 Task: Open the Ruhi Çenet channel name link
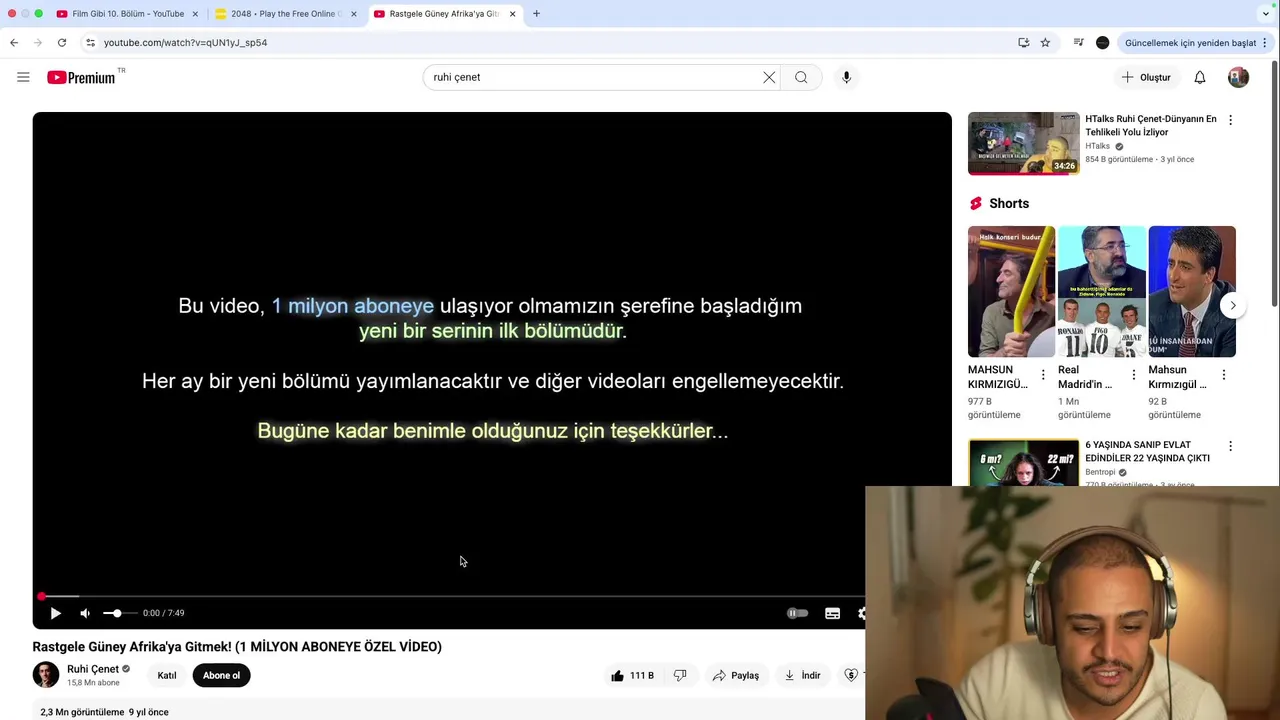[93, 669]
